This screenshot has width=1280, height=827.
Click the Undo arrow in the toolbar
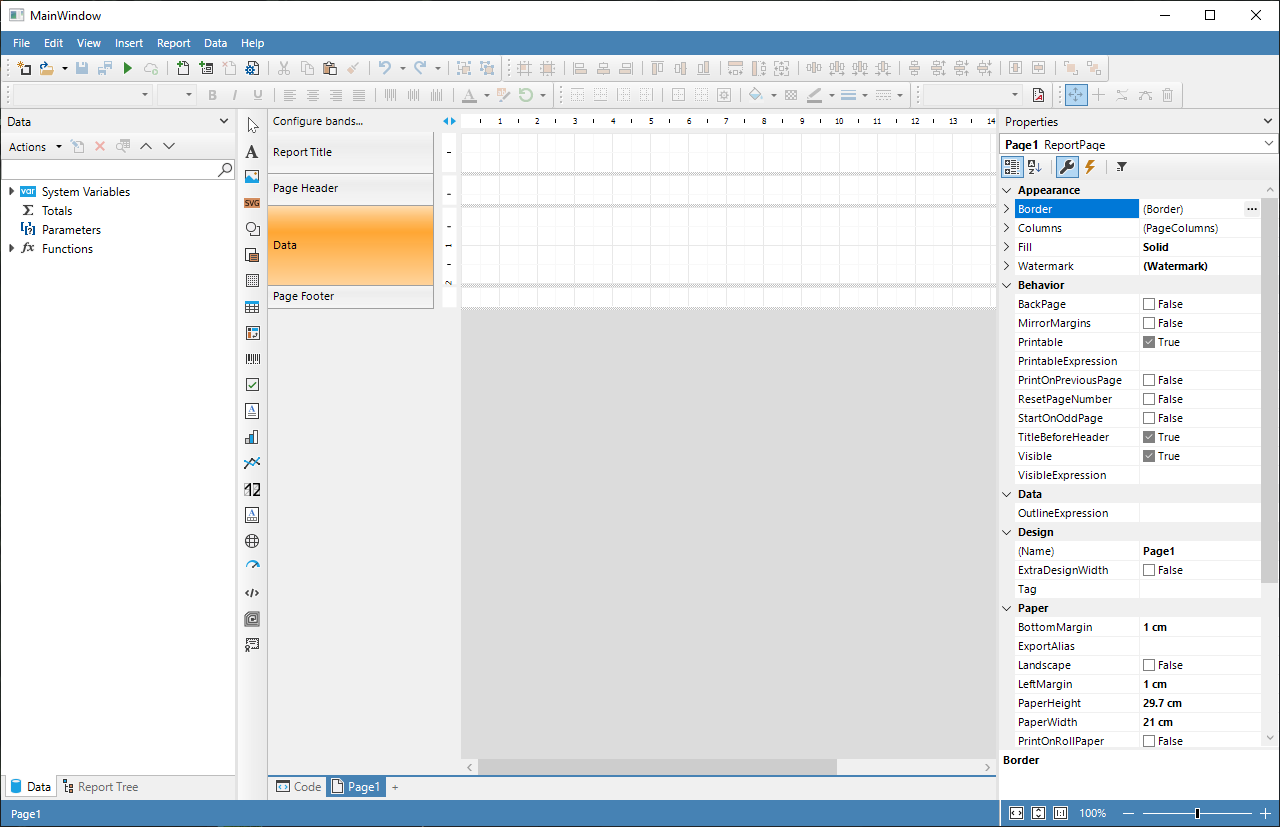pyautogui.click(x=386, y=68)
